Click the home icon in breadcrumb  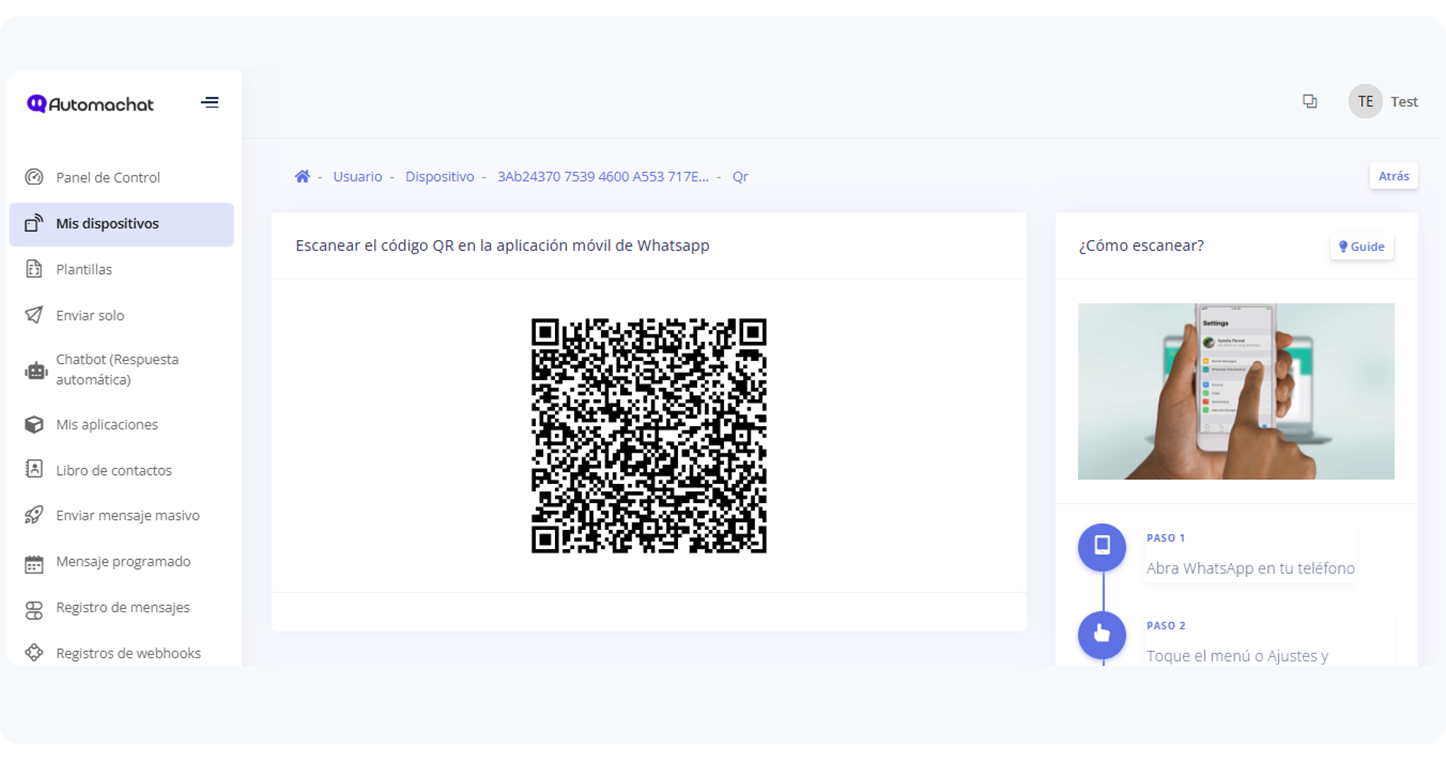pos(302,176)
